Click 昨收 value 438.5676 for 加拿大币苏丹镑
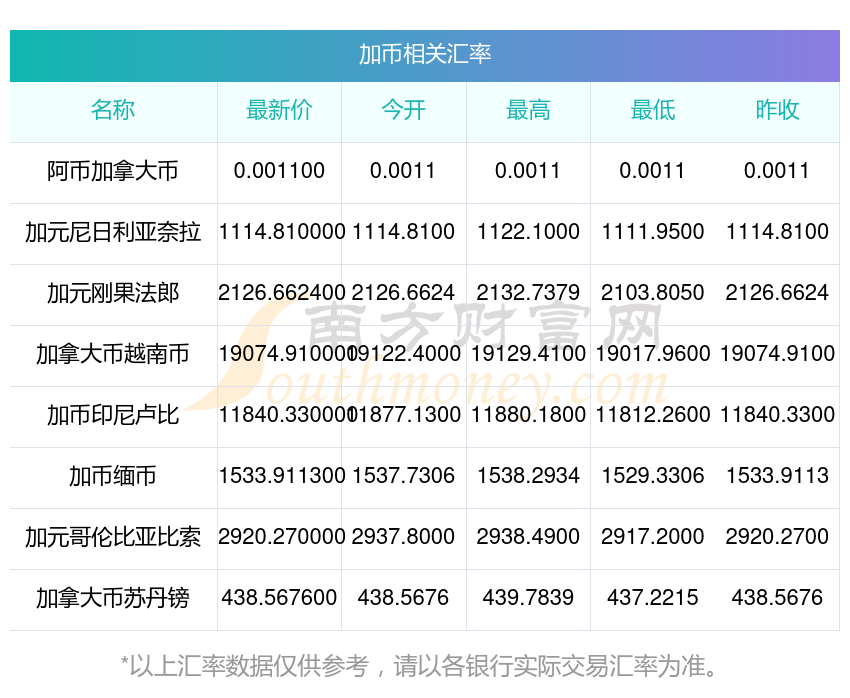 (777, 598)
